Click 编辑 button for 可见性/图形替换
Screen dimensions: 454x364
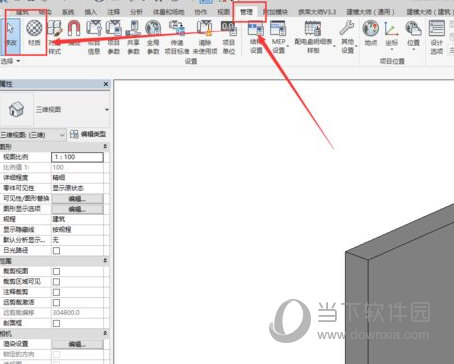(77, 199)
